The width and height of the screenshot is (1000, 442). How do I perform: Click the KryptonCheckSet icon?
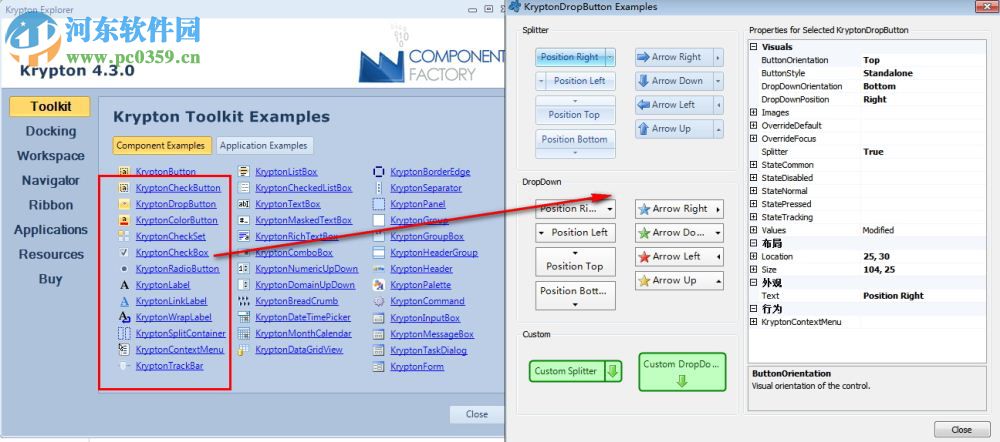coord(124,237)
